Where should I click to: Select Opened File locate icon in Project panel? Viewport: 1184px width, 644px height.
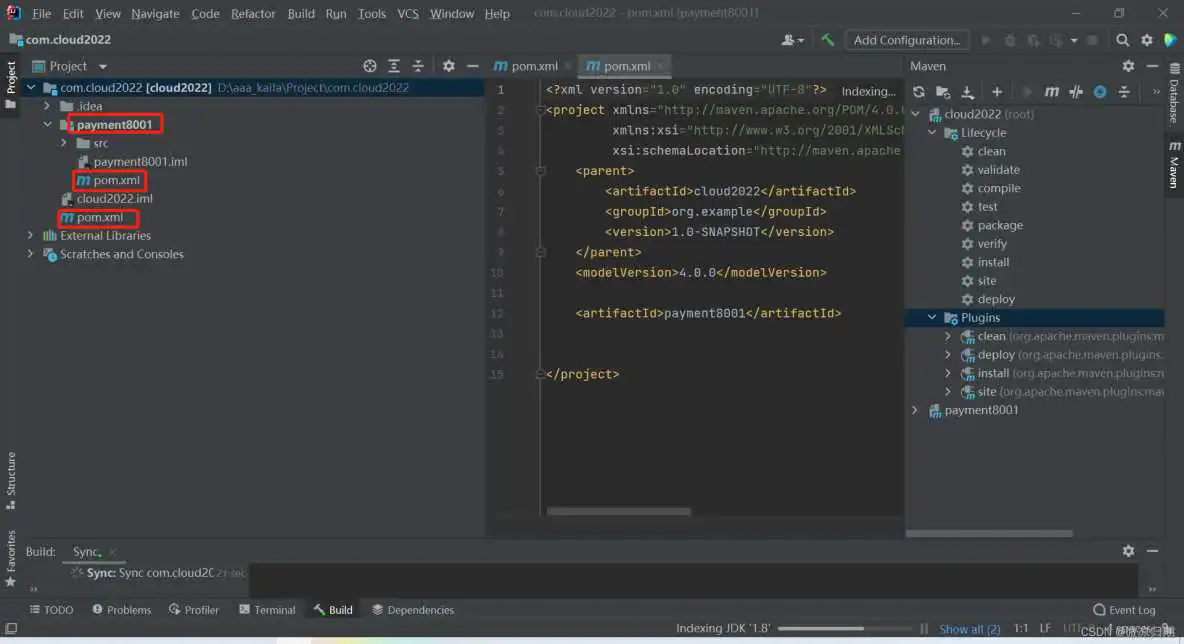(370, 66)
